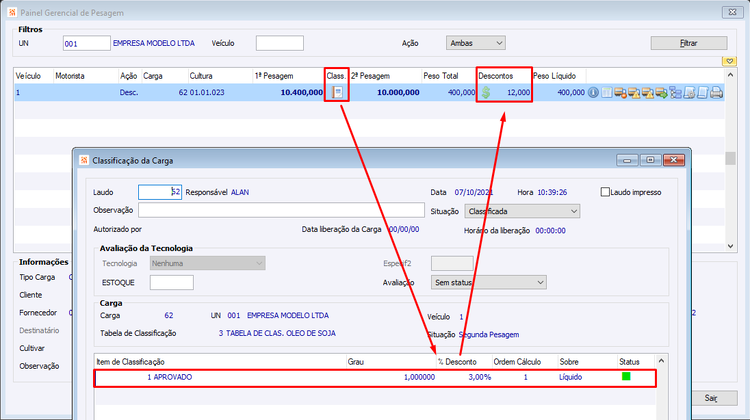Click the truck with red stop icon
750x420 pixels.
point(620,92)
